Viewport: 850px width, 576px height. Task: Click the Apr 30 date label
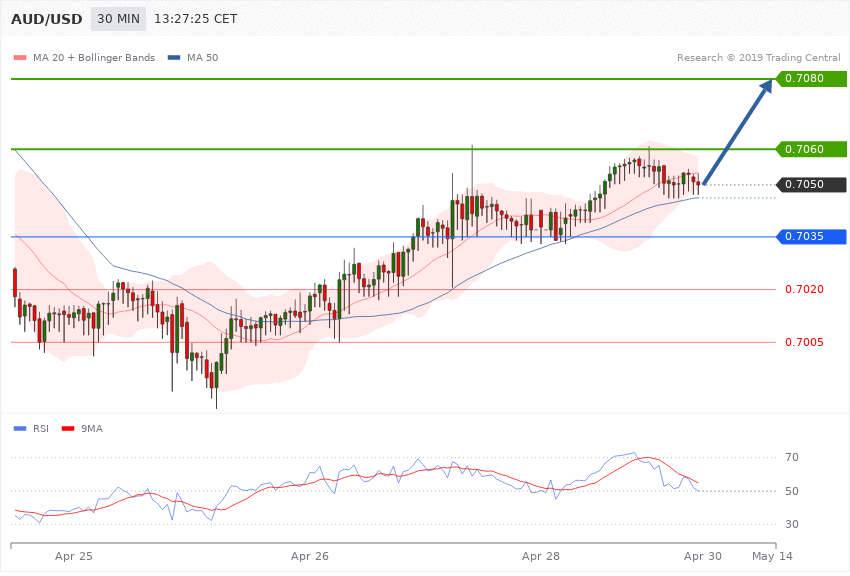(x=703, y=556)
